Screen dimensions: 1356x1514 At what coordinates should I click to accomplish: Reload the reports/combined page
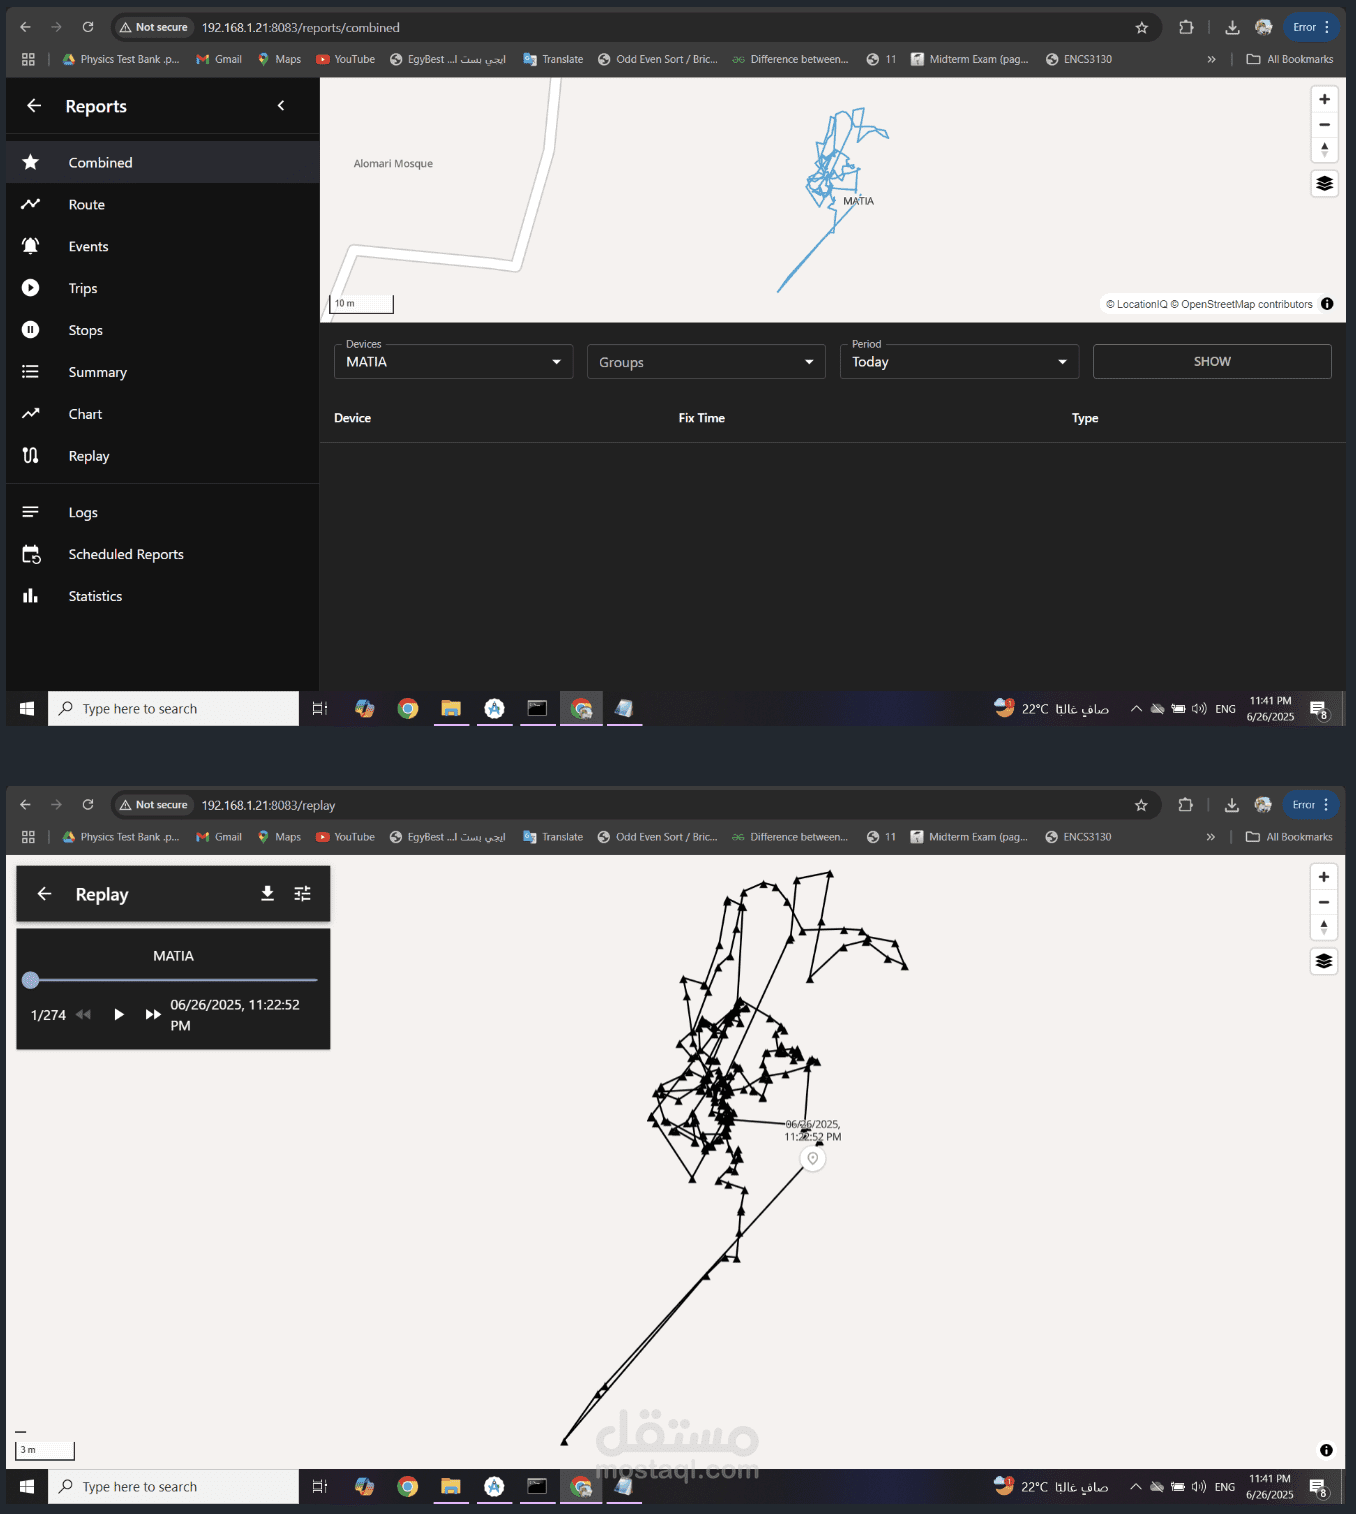coord(88,27)
